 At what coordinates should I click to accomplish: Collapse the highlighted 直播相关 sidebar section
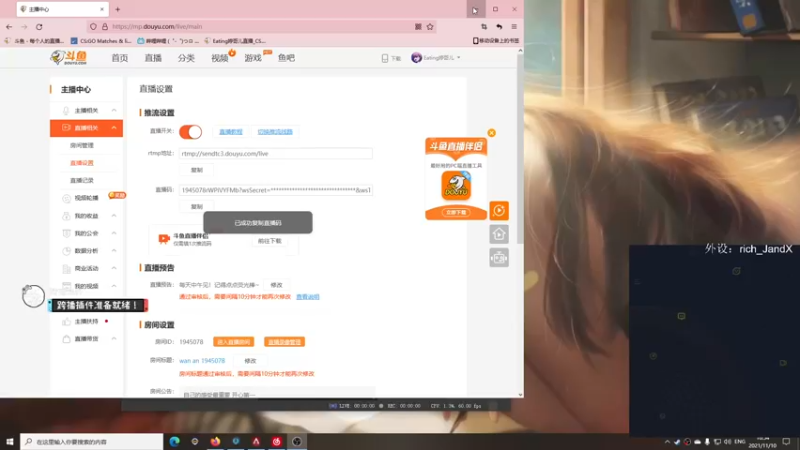point(114,128)
